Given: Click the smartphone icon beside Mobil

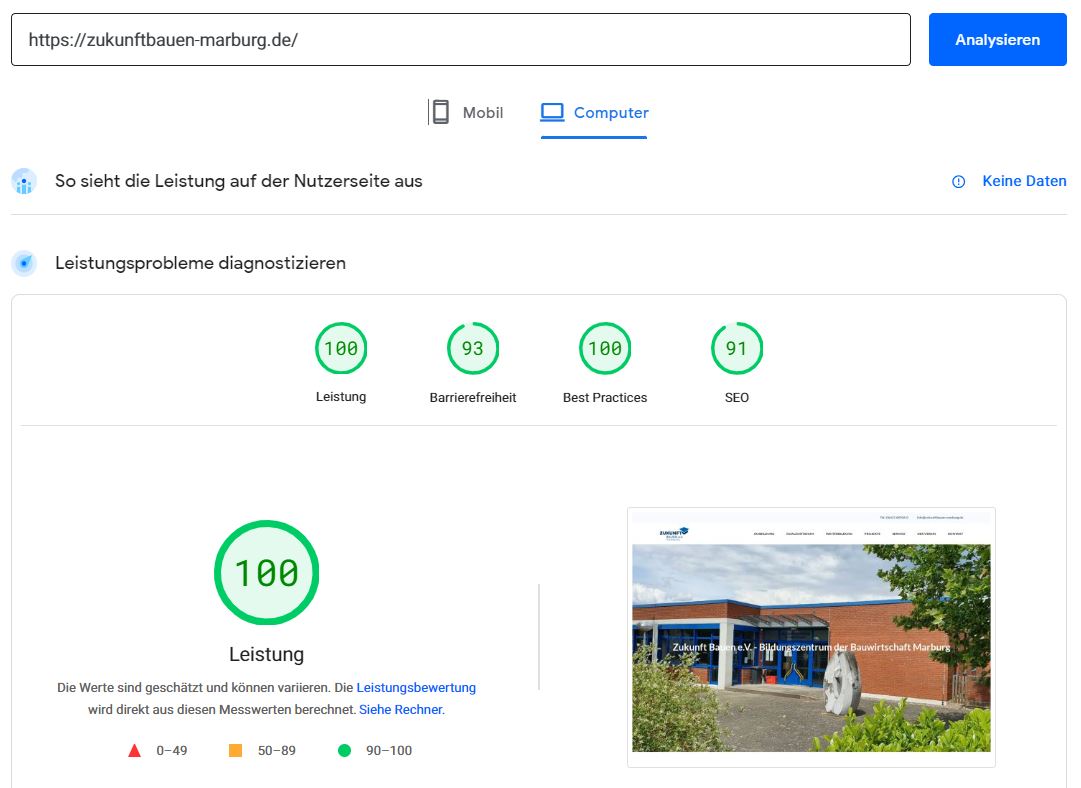Looking at the screenshot, I should 439,112.
